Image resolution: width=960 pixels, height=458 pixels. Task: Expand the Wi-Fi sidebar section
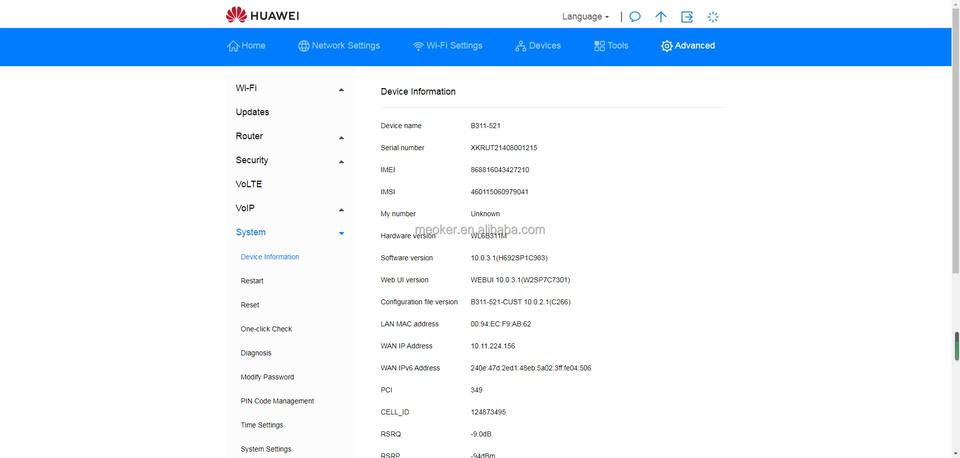[289, 89]
